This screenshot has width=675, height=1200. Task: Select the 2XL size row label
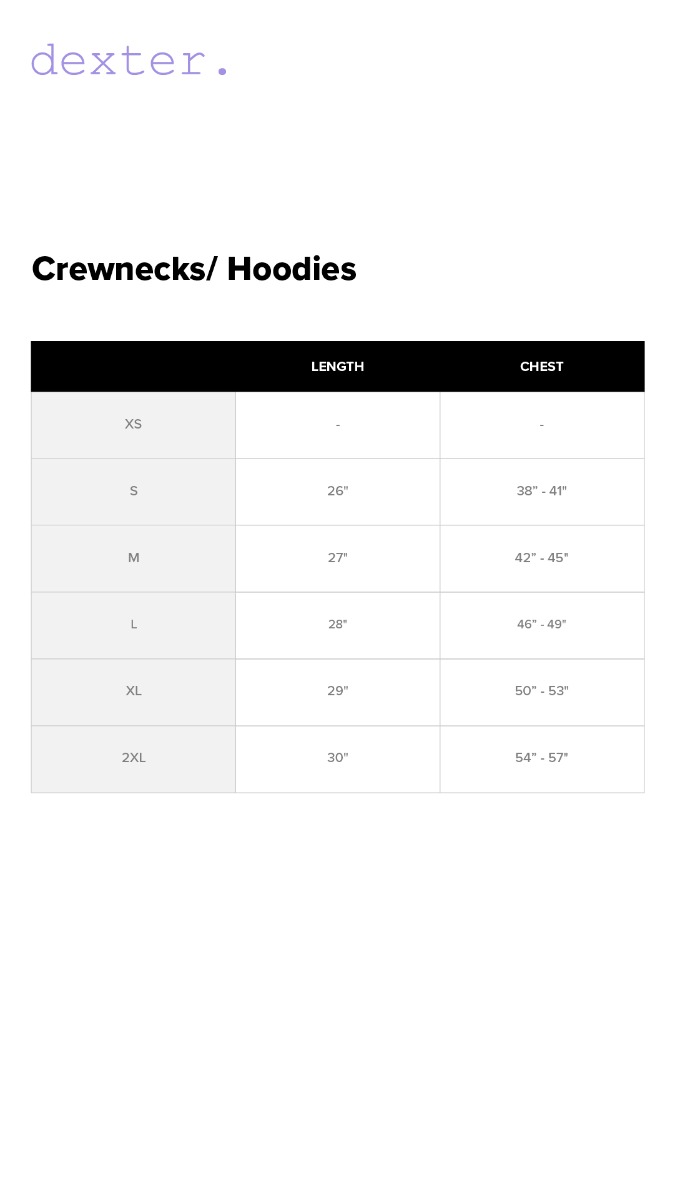[133, 758]
